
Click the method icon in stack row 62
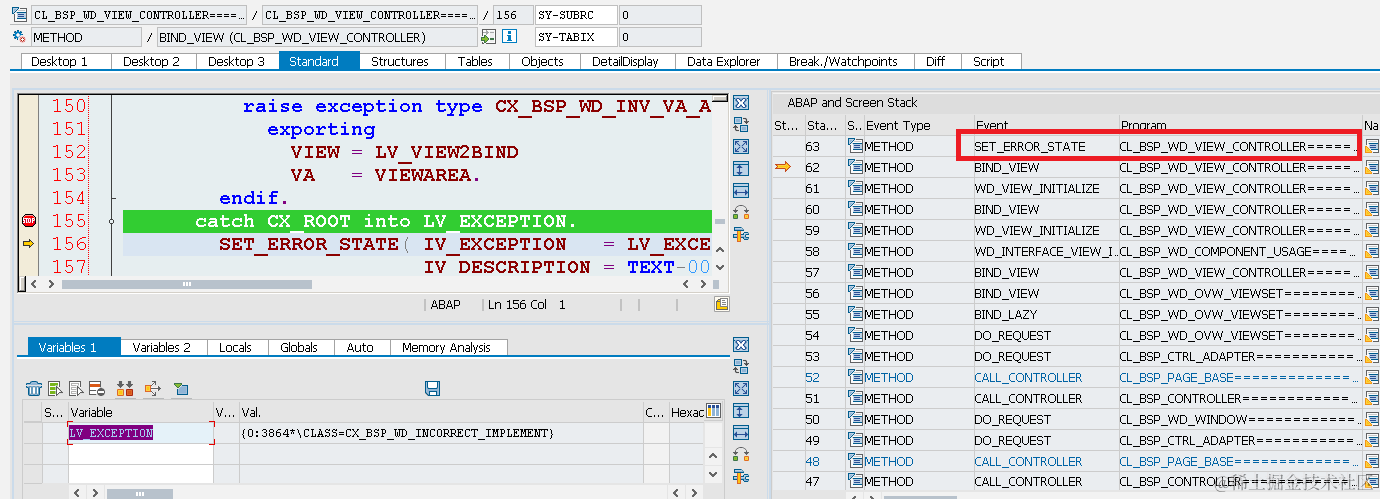pyautogui.click(x=855, y=167)
